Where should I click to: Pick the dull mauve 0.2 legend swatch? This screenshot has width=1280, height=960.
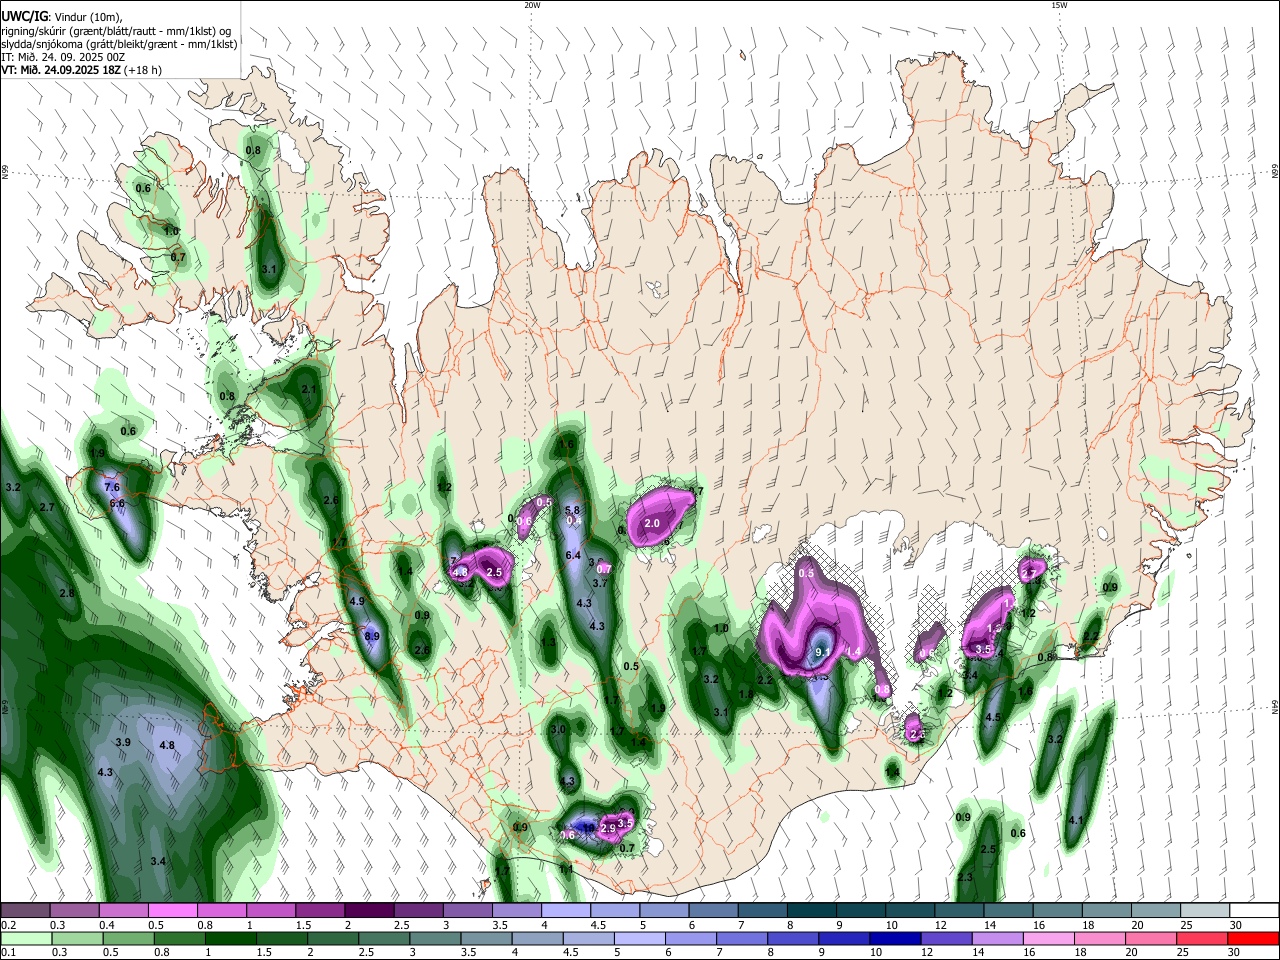(26, 910)
